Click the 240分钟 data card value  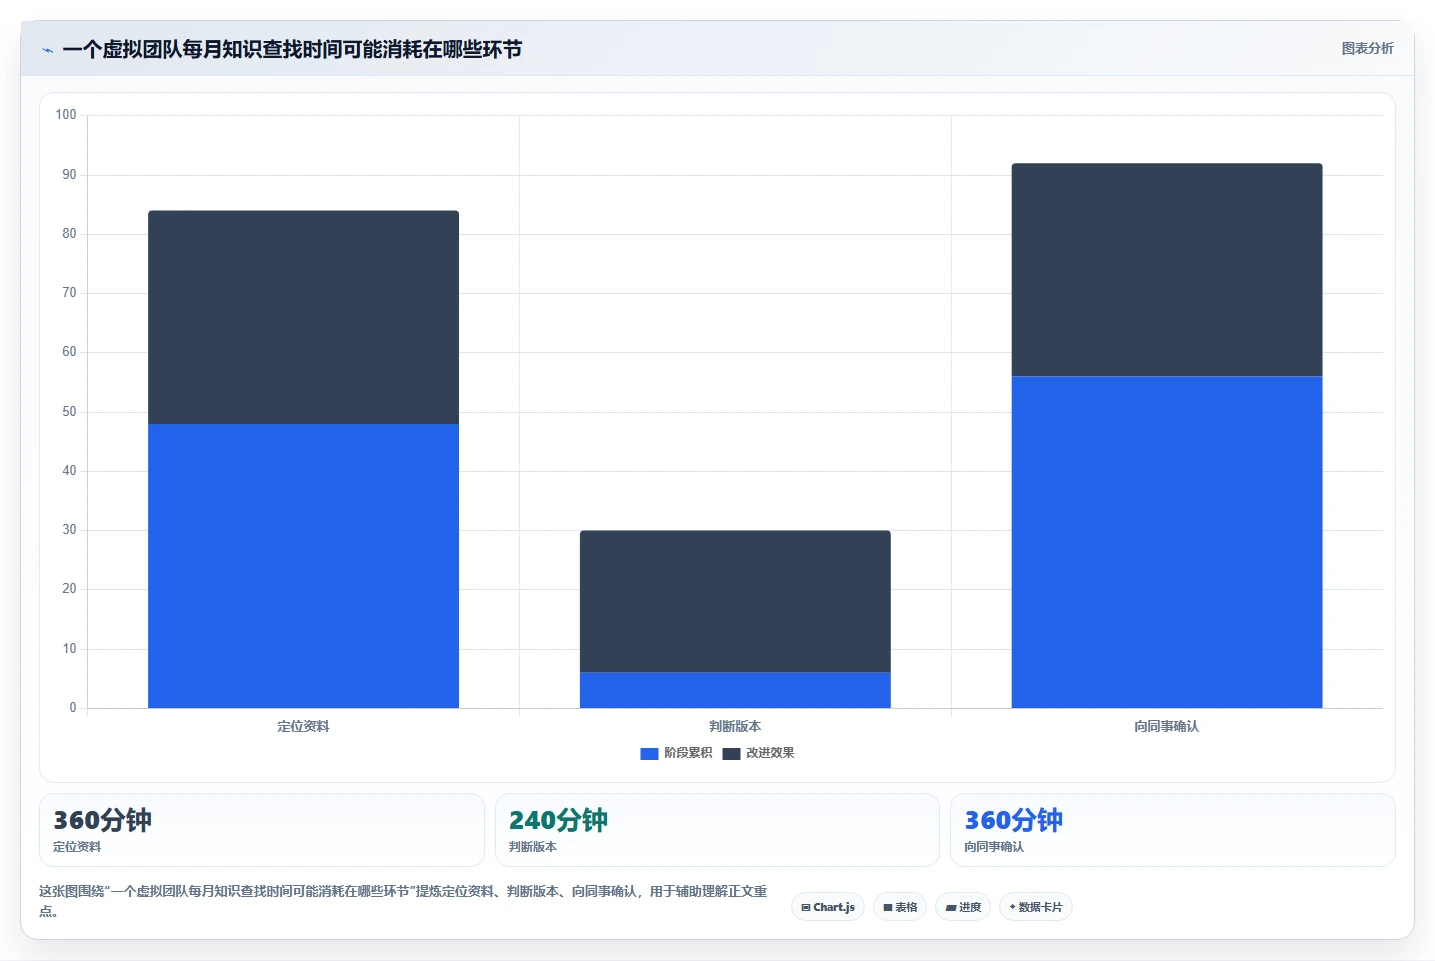click(x=558, y=820)
